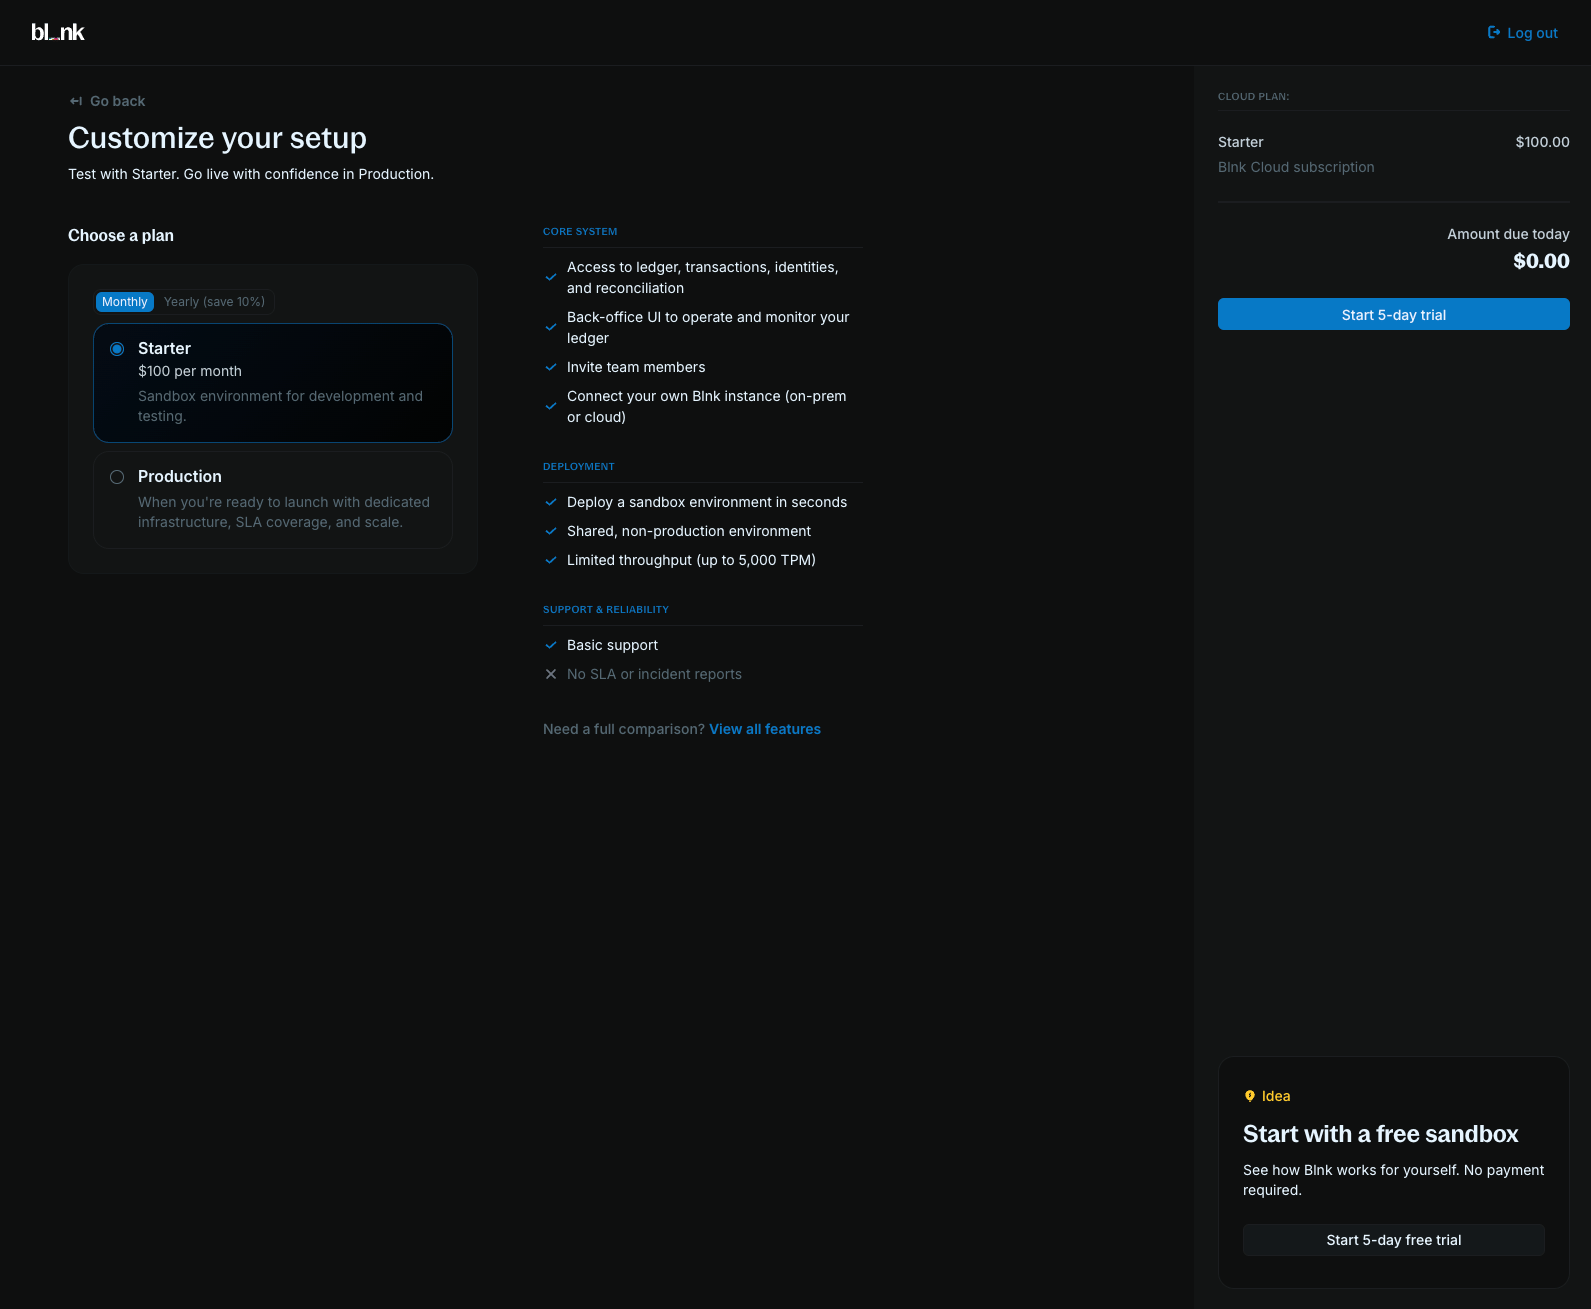Click the CORE SYSTEM section label

click(580, 232)
